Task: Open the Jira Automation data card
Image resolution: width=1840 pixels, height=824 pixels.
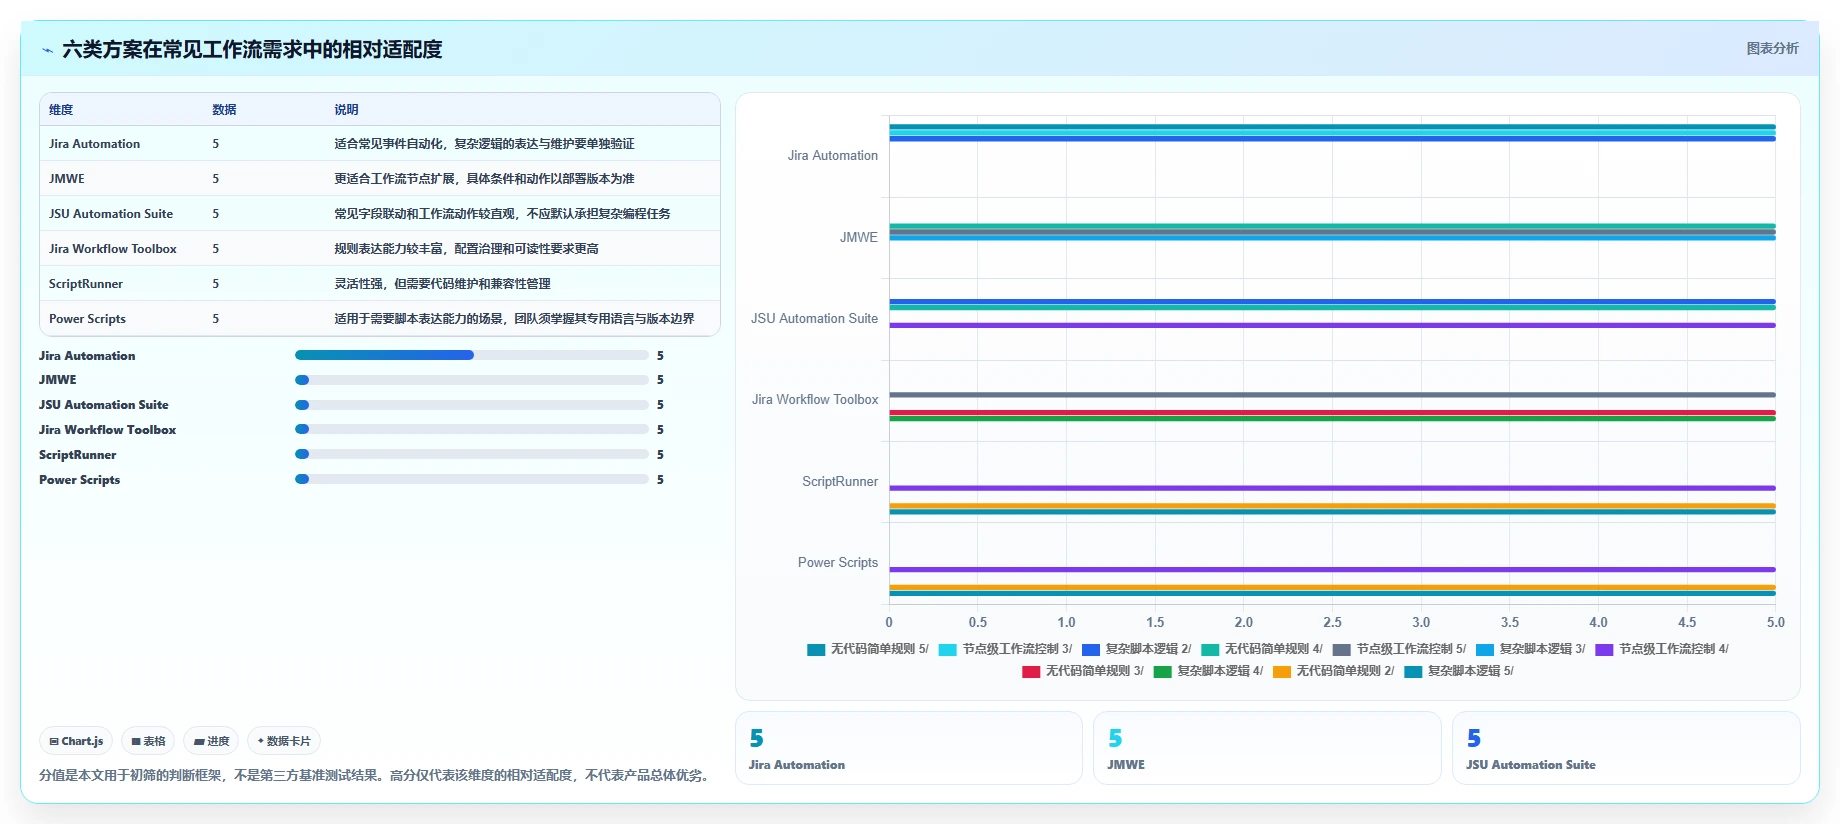Action: click(909, 748)
